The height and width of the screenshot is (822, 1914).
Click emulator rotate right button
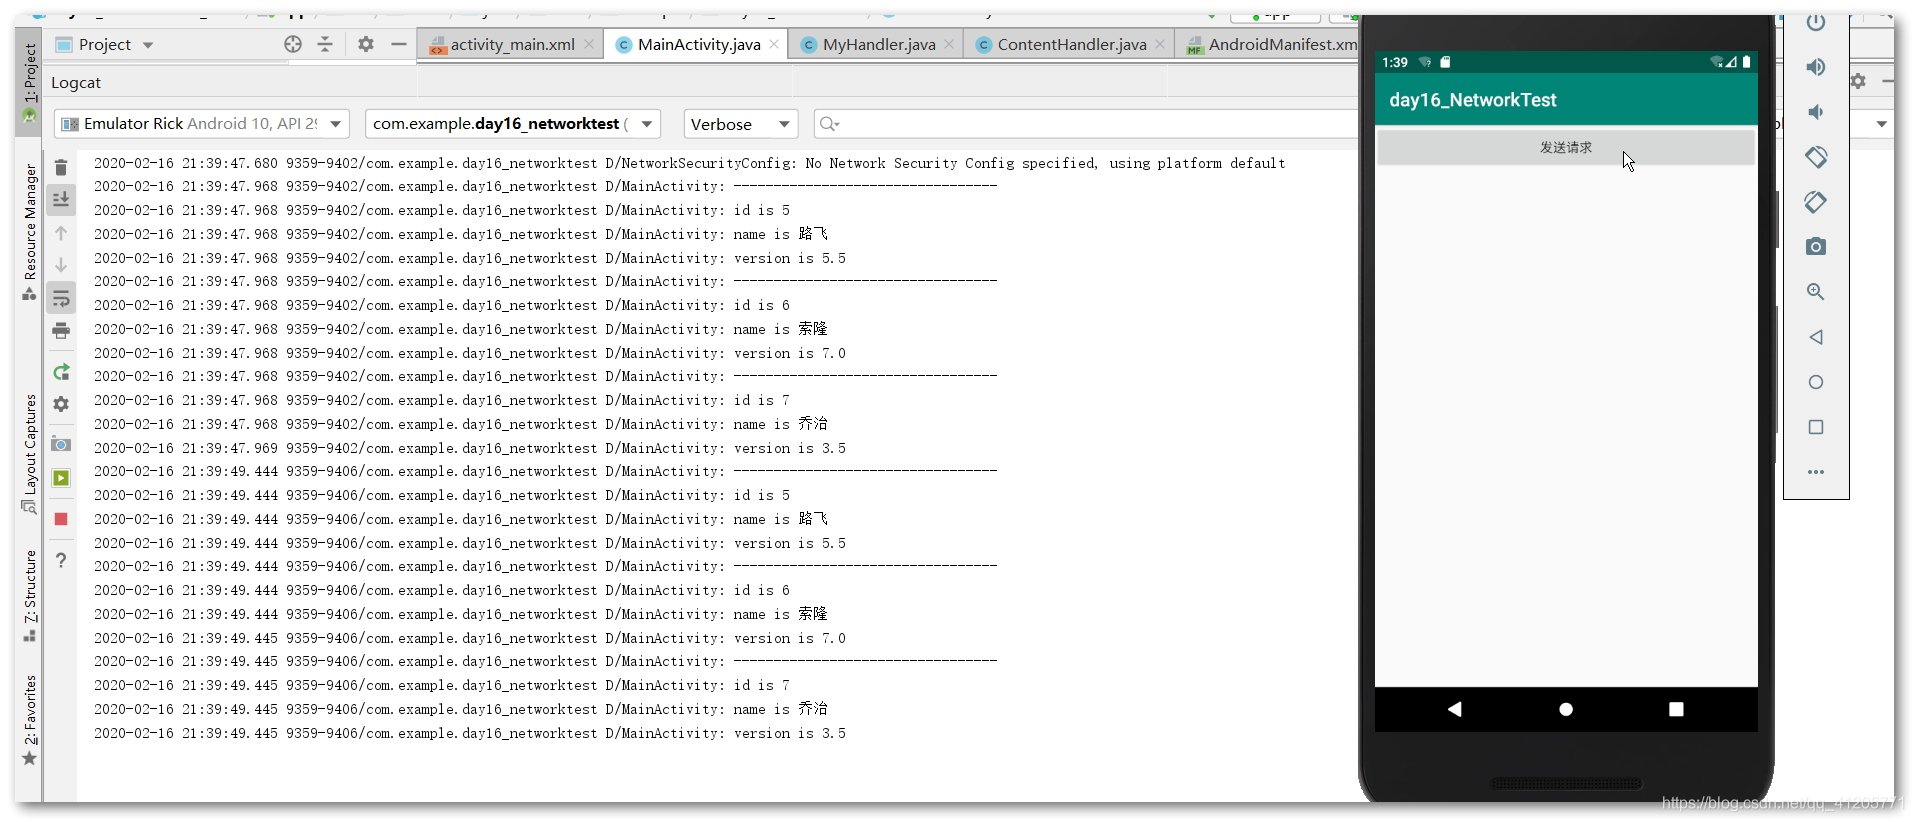pyautogui.click(x=1816, y=202)
